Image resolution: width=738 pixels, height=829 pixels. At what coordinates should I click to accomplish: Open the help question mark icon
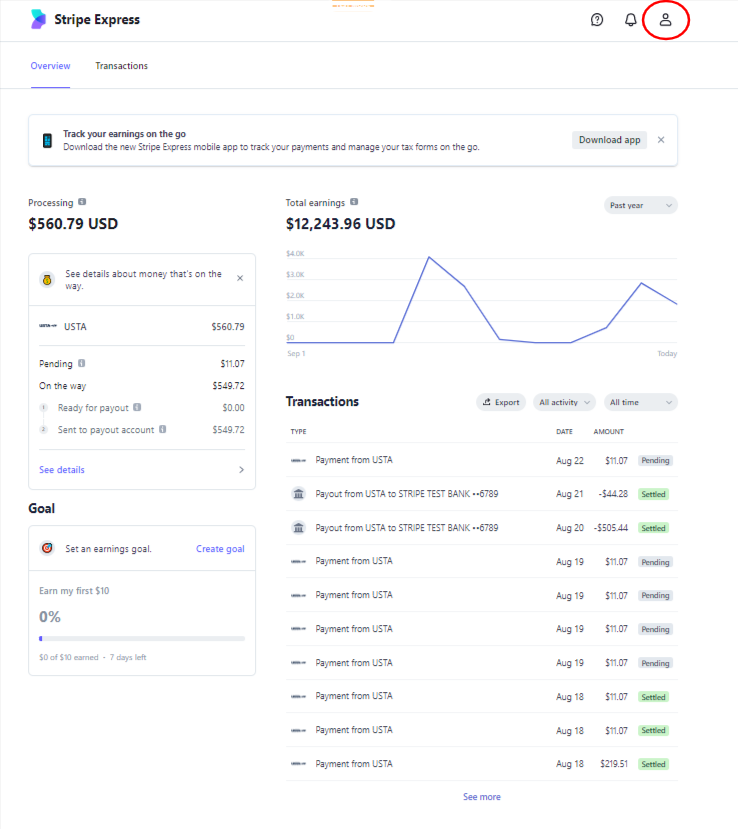coord(597,20)
